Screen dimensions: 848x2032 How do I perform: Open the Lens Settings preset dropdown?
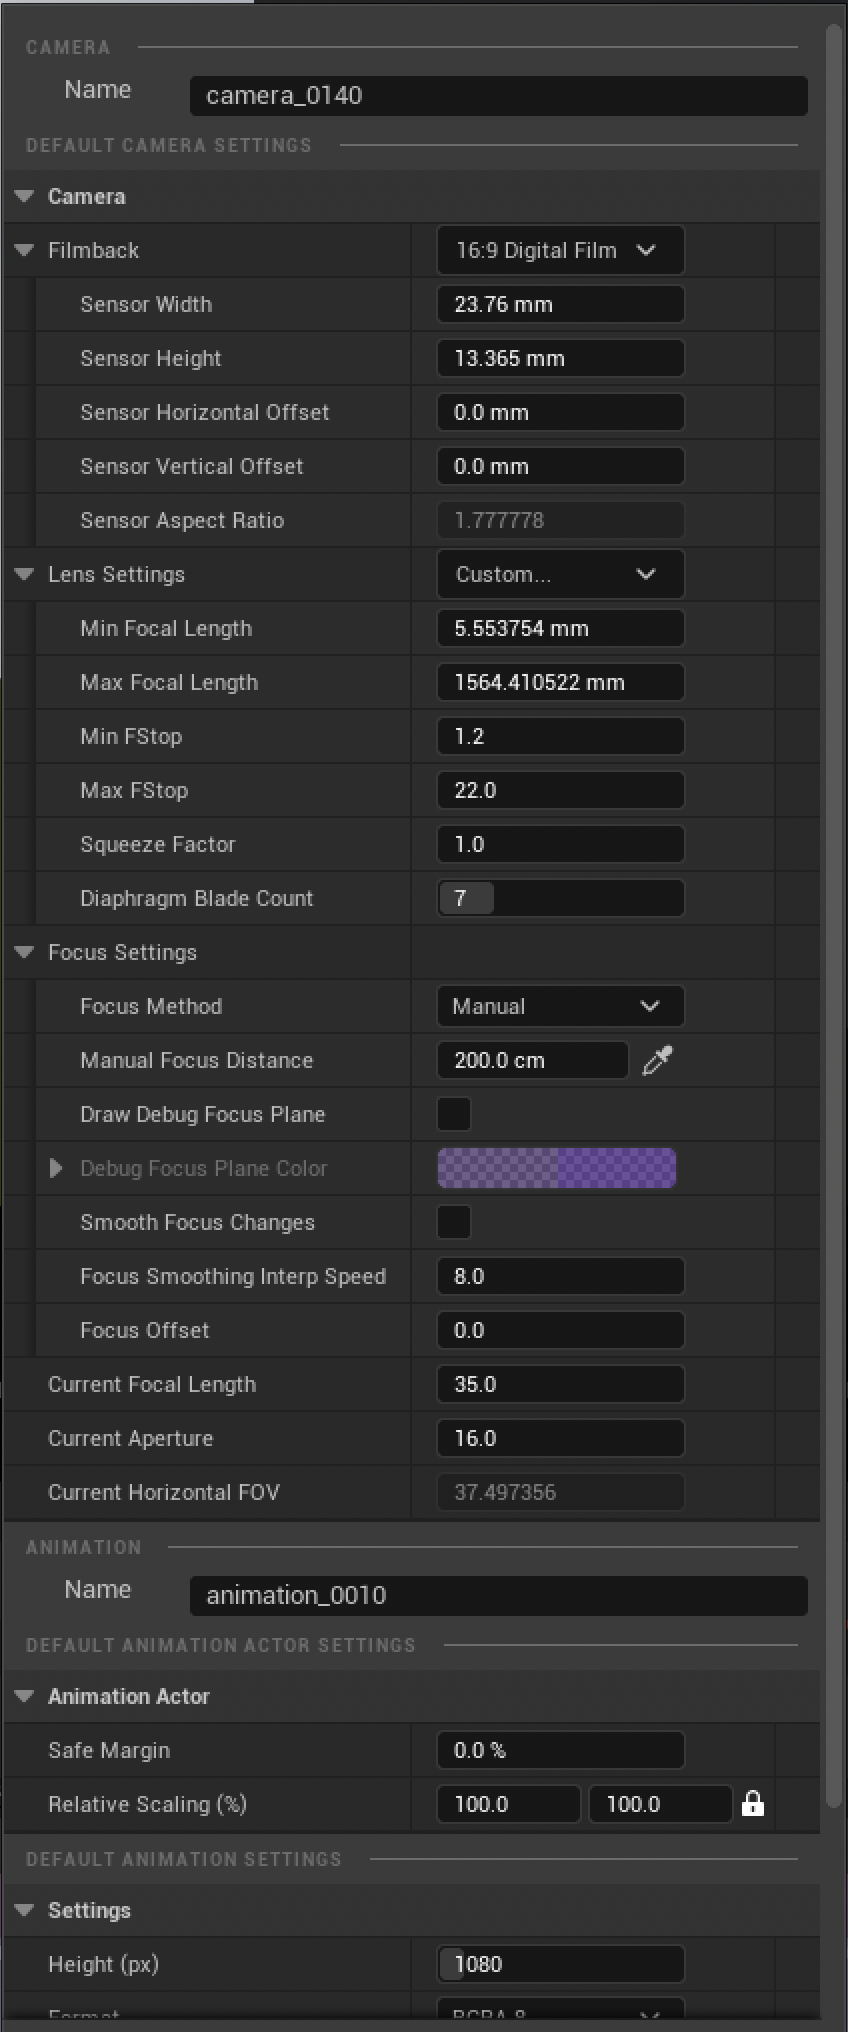(x=560, y=574)
